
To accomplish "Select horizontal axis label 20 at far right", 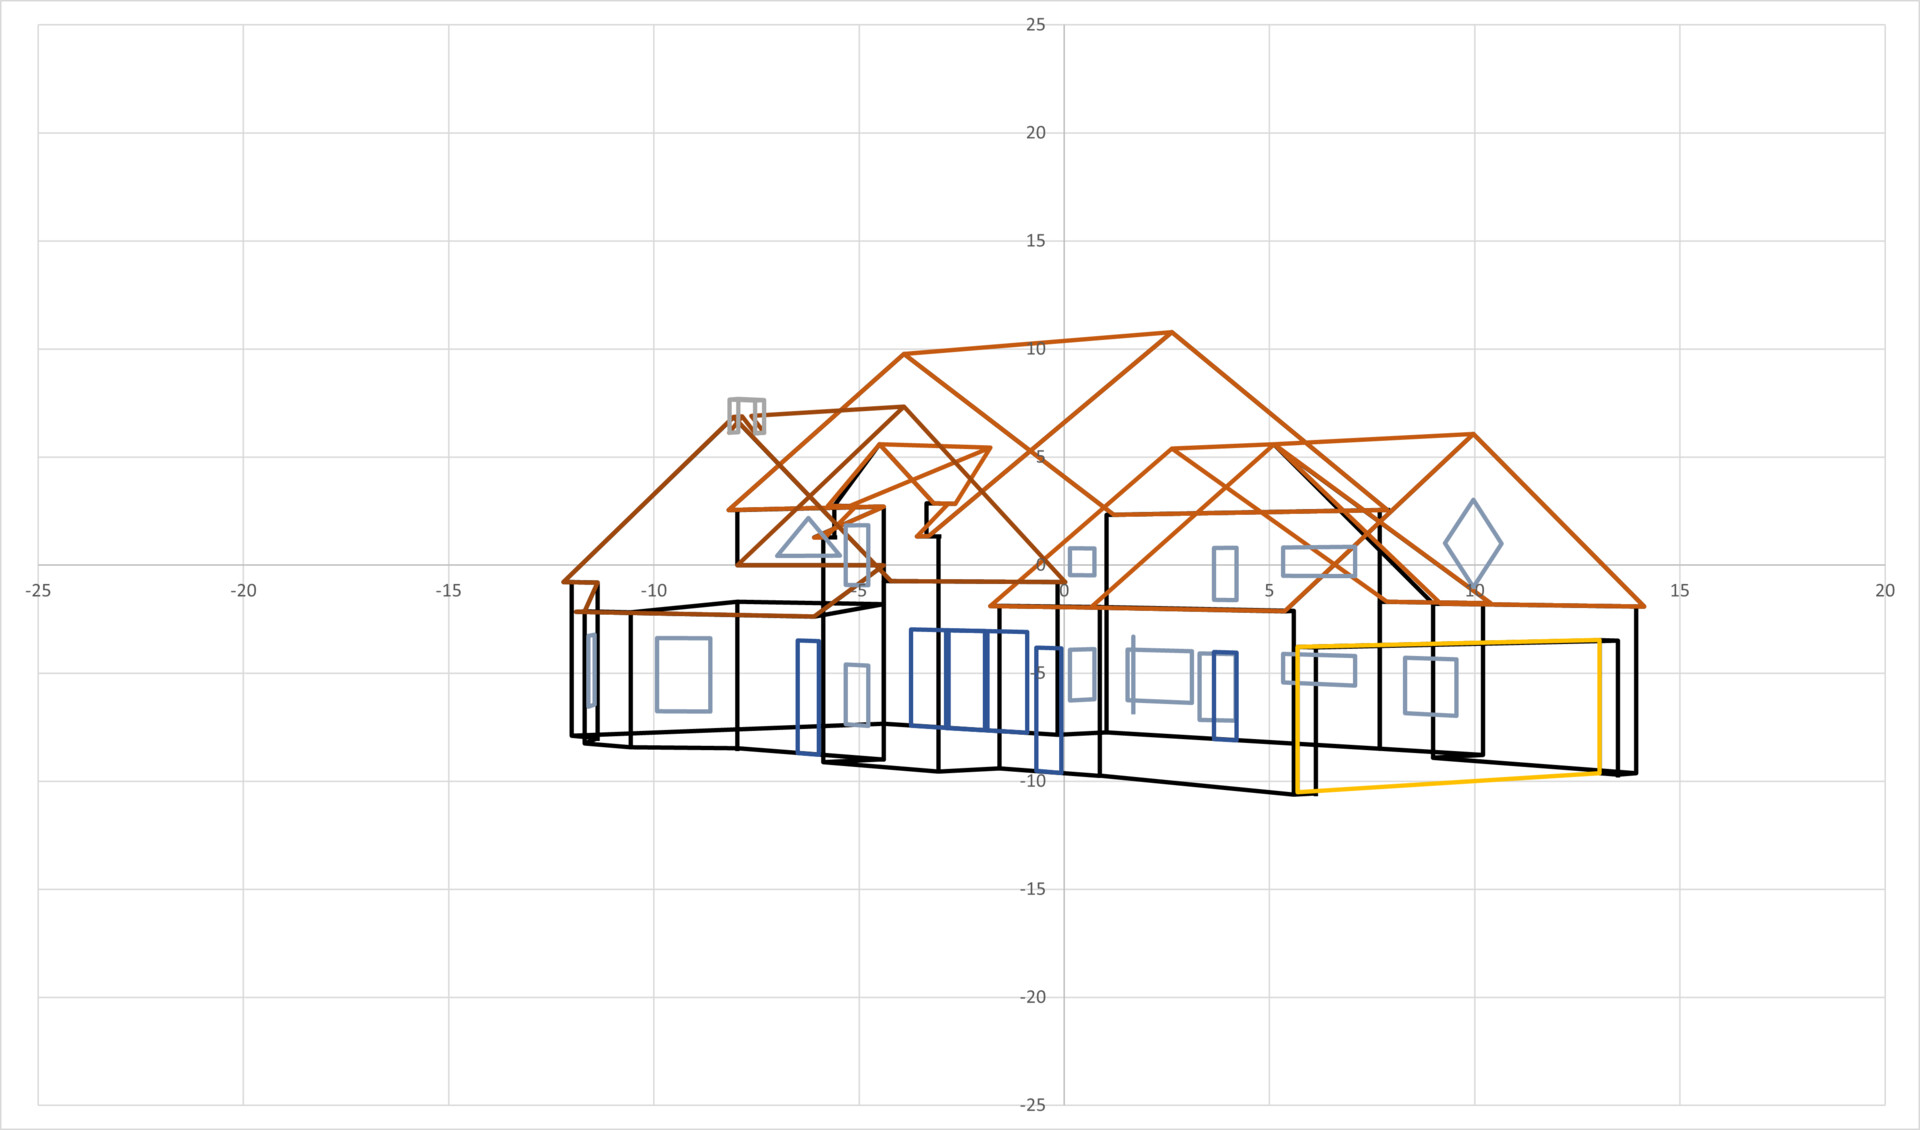I will pyautogui.click(x=1884, y=591).
